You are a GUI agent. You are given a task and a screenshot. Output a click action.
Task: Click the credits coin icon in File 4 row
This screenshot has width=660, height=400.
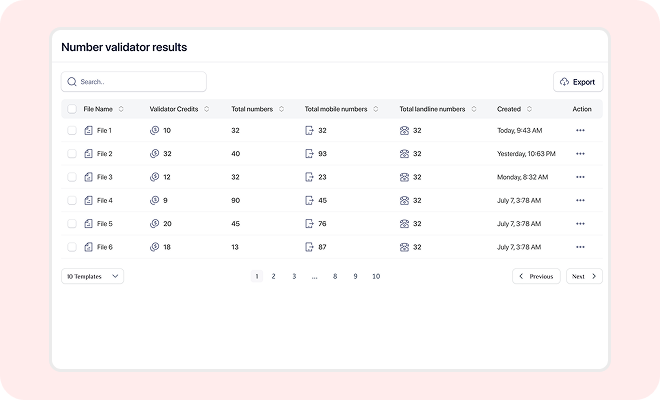(x=154, y=200)
